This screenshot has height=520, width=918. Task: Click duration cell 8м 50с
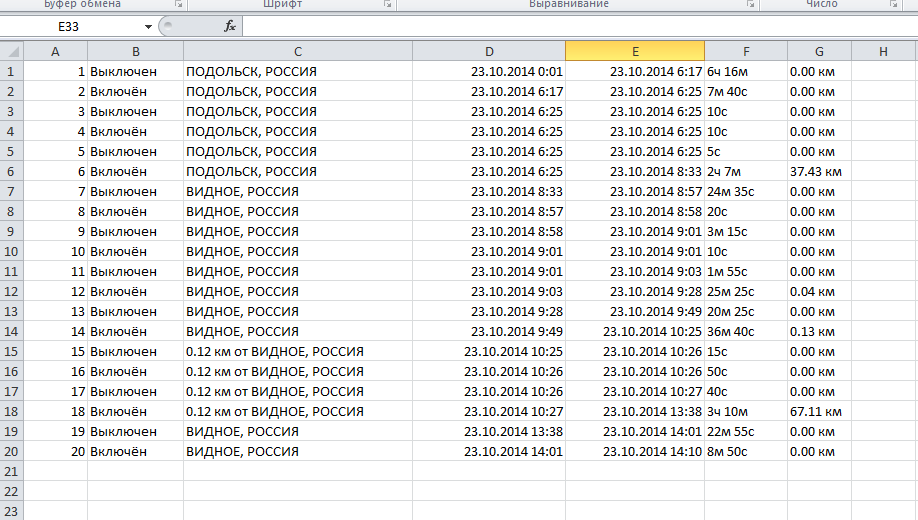point(746,451)
